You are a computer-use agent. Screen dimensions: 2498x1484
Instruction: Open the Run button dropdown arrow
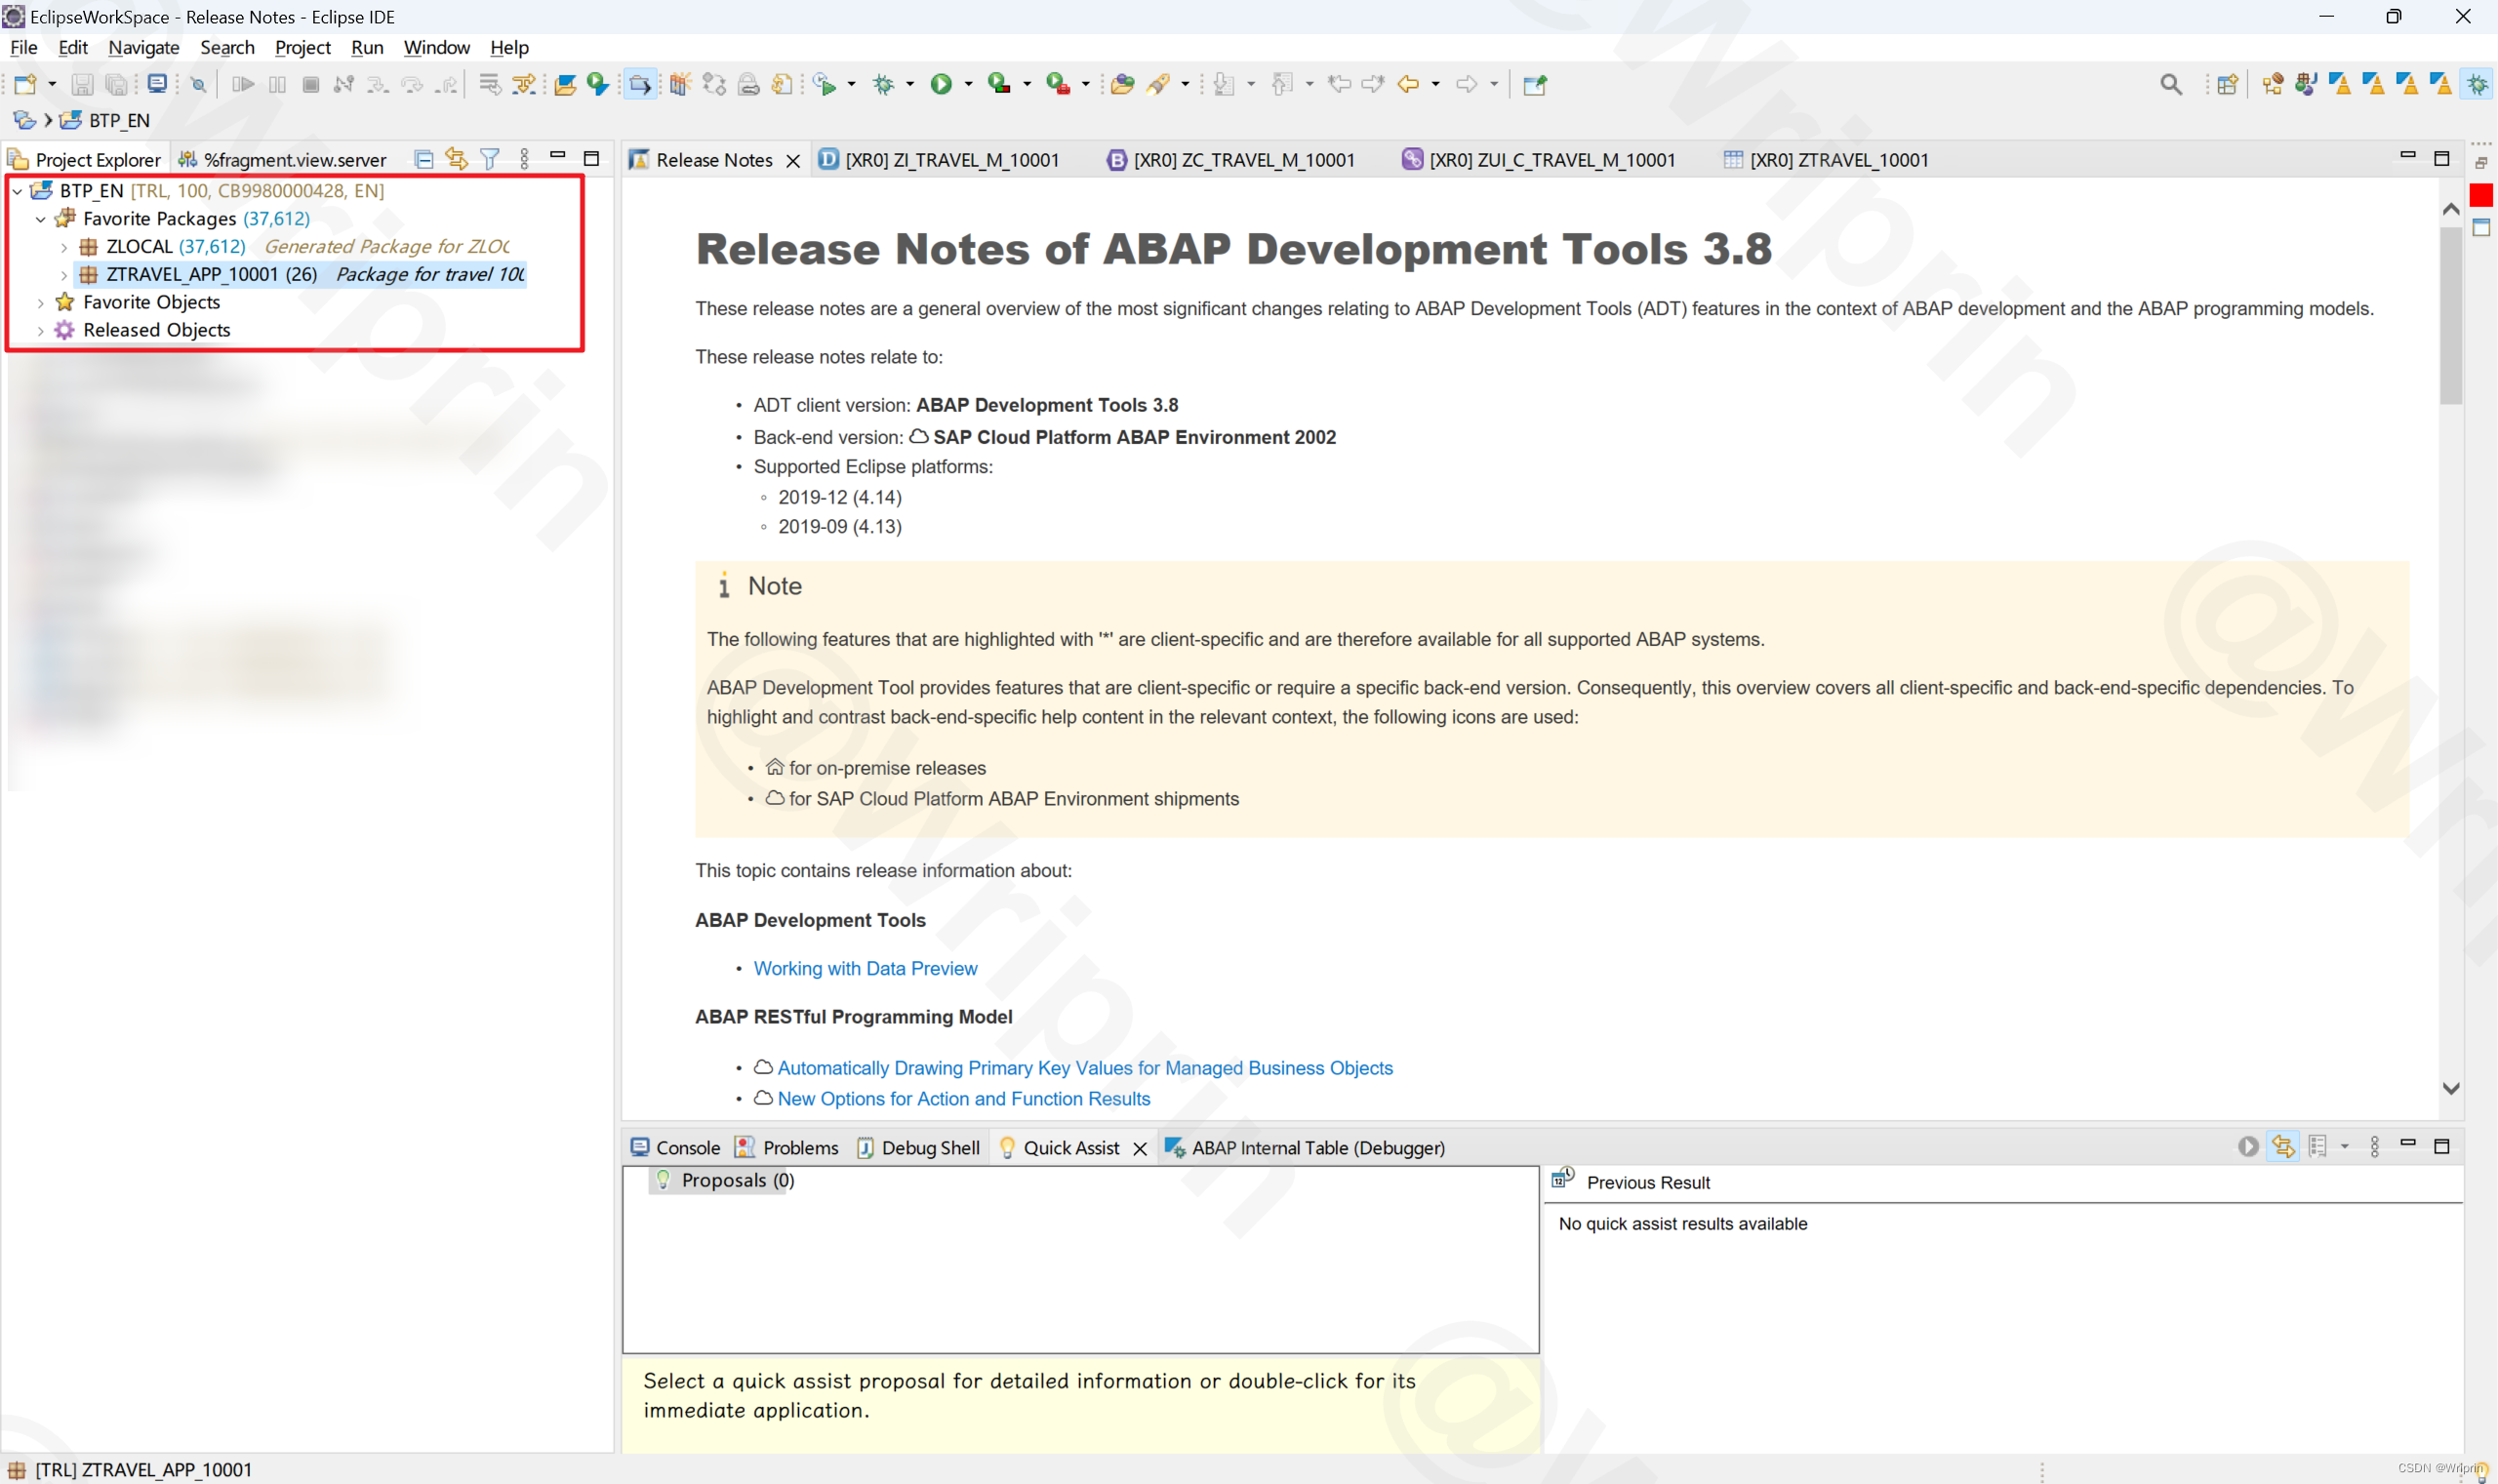[968, 84]
